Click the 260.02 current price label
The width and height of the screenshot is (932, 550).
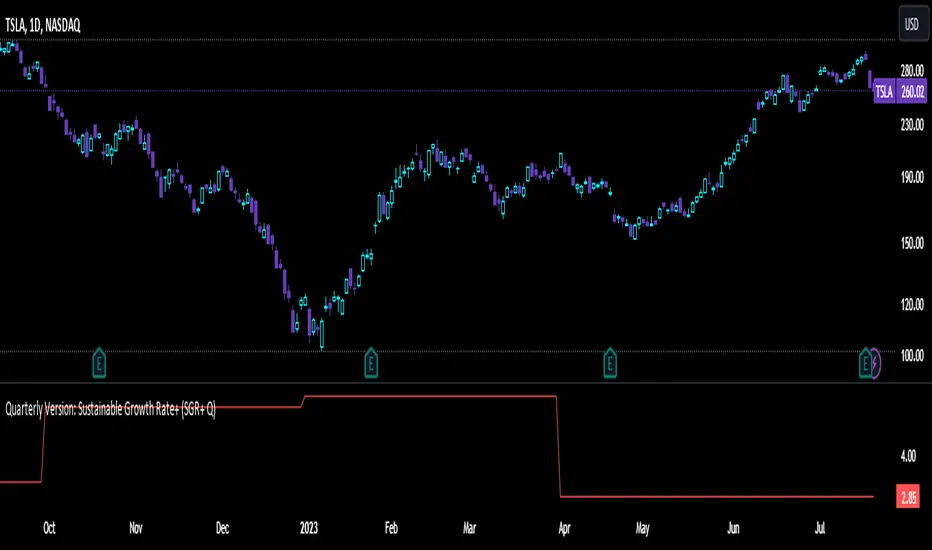pos(912,92)
